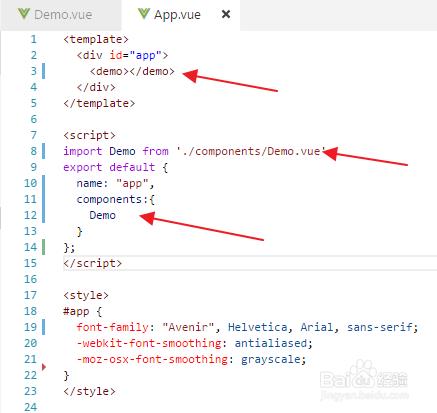Click the Vue icon on Demo.vue tab
The image size is (437, 413).
tap(24, 14)
